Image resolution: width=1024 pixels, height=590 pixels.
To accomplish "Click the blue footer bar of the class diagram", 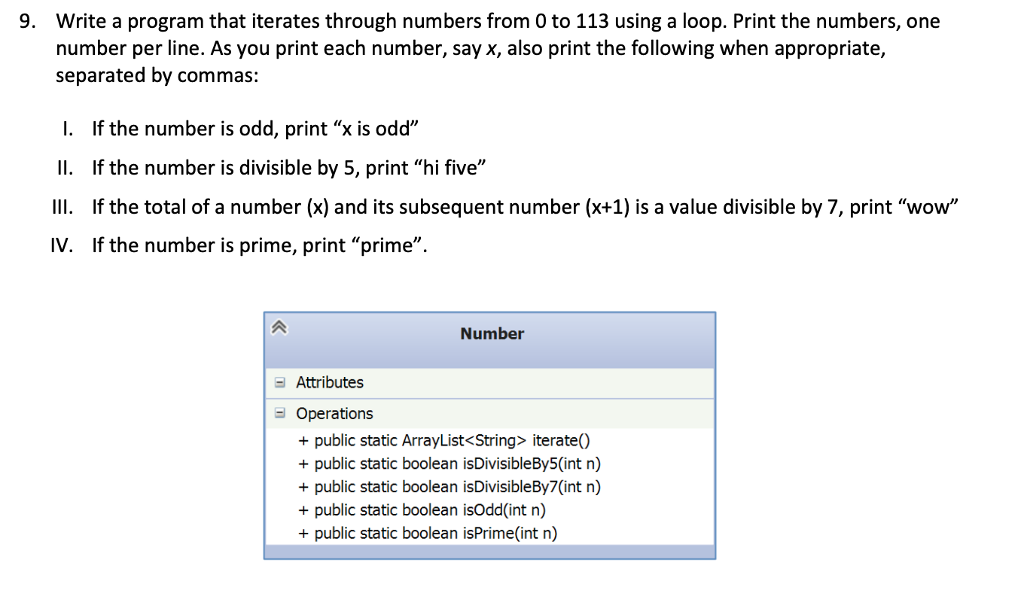I will point(490,552).
